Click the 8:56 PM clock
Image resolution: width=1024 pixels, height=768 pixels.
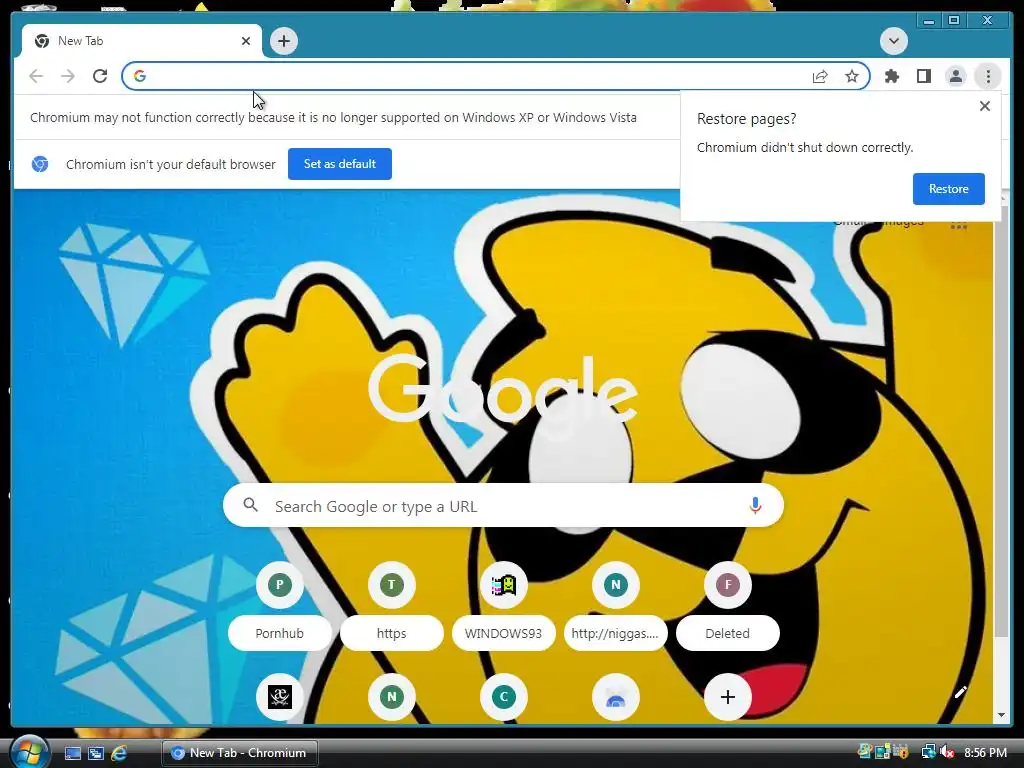tap(985, 753)
